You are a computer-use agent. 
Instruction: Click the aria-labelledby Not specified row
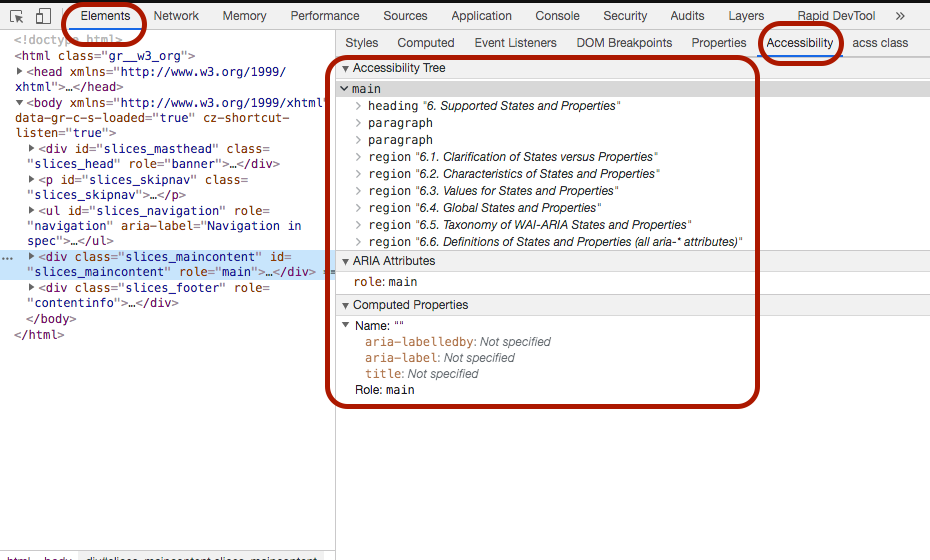(x=457, y=342)
